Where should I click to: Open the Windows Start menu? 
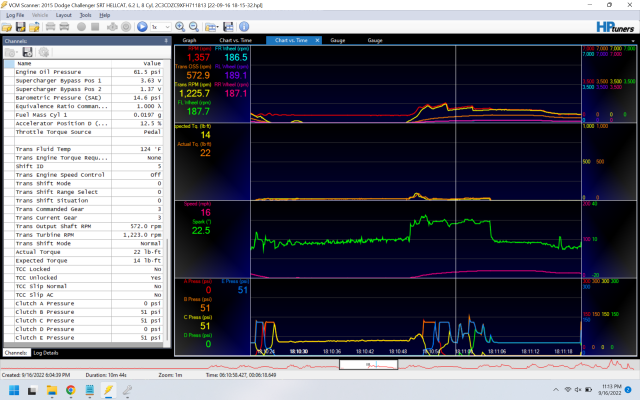14,390
